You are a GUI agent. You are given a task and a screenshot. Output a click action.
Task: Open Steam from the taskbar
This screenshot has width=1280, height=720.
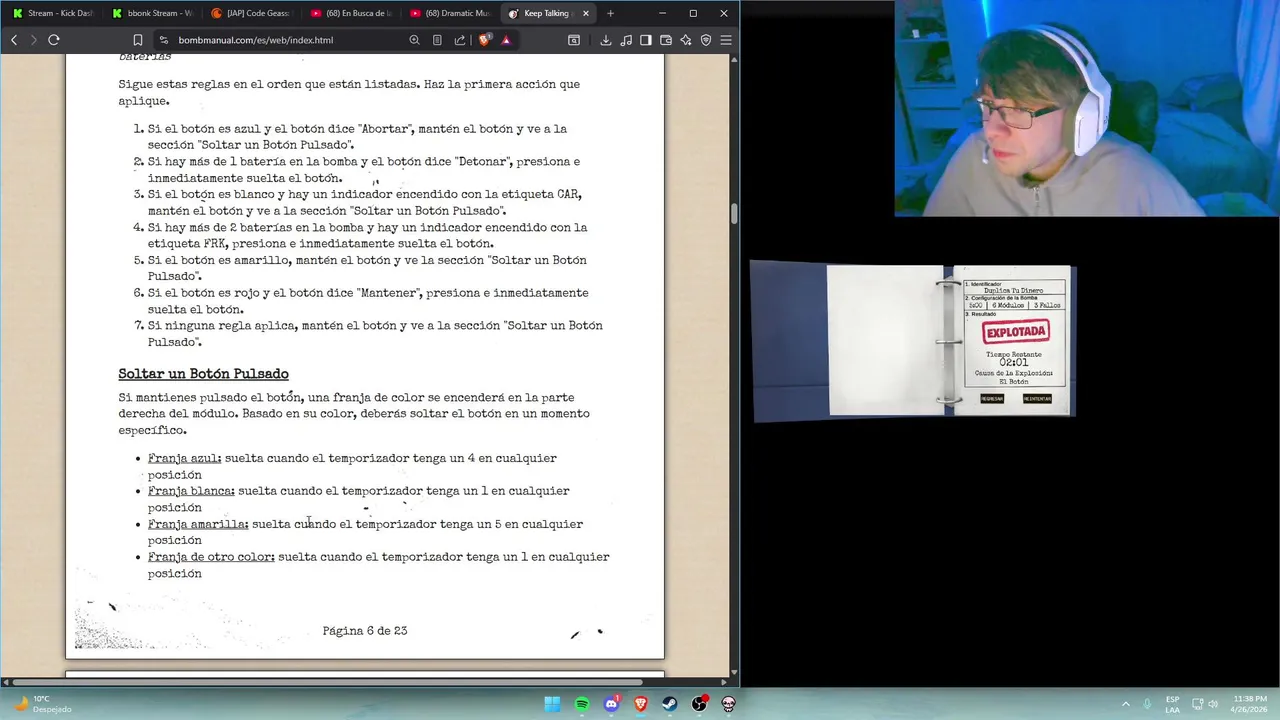670,704
